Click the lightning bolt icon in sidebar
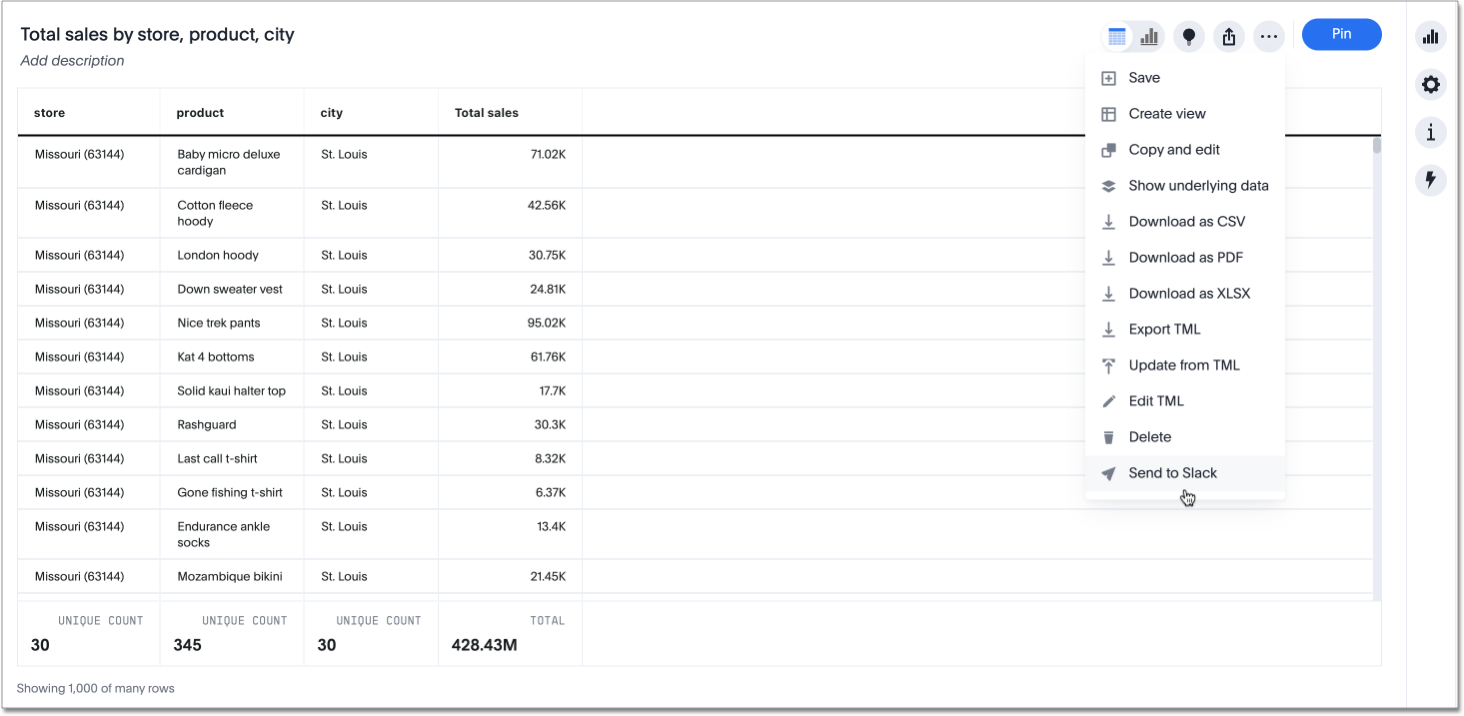Viewport: 1464px width, 716px height. tap(1431, 180)
